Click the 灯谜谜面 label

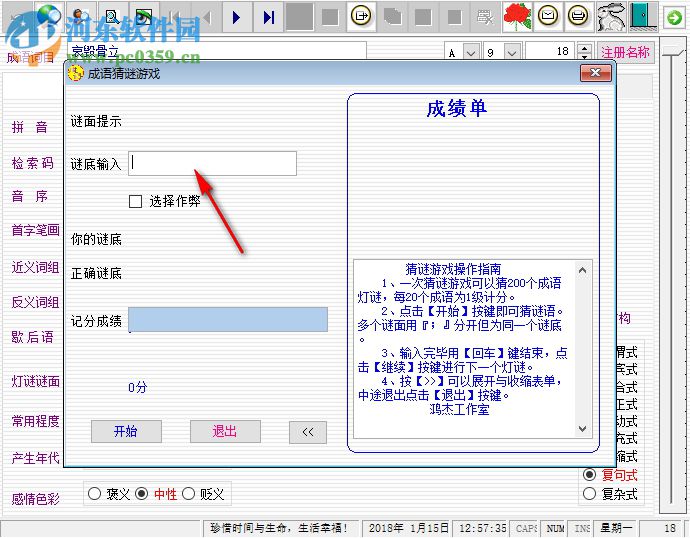click(x=36, y=381)
